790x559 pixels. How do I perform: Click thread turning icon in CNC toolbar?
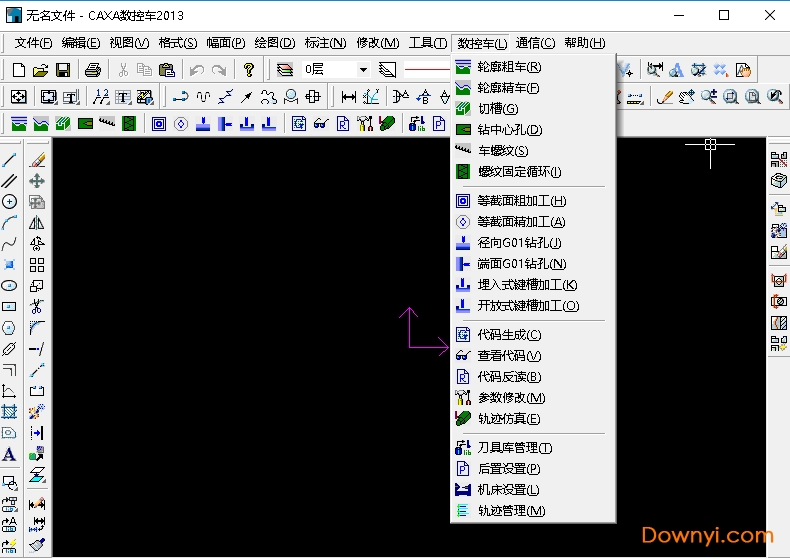click(x=107, y=123)
